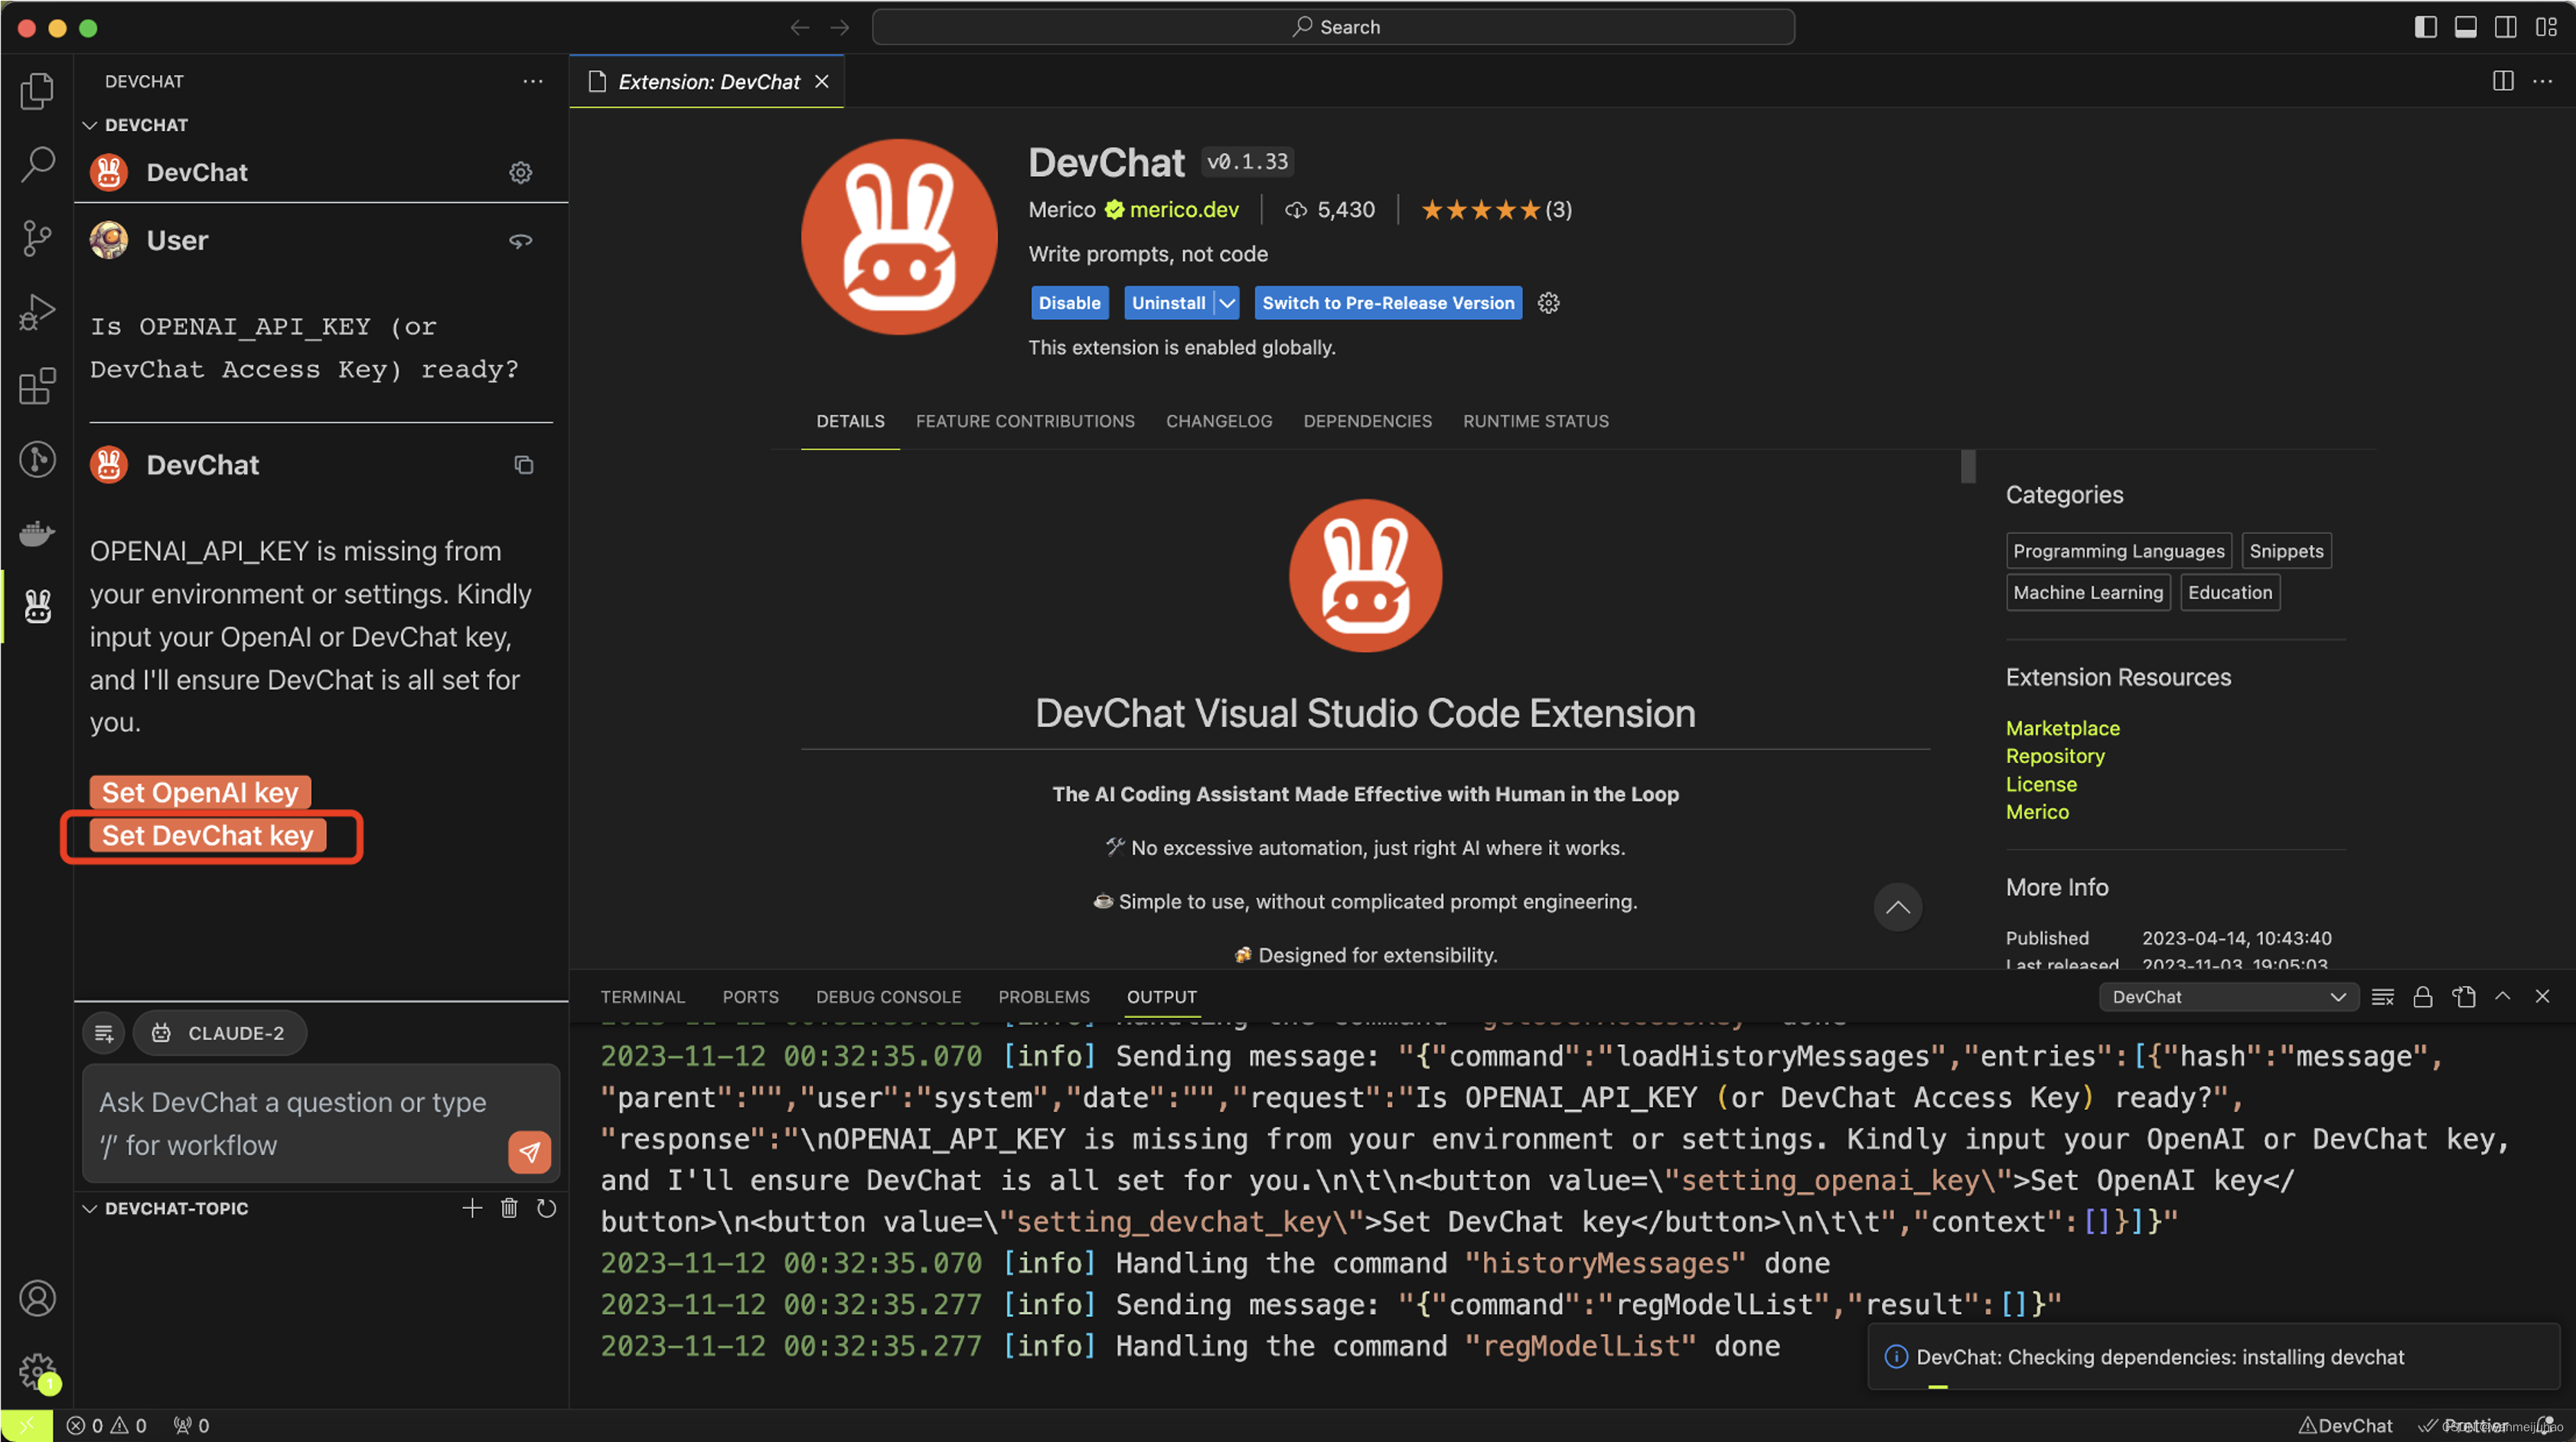Open the Marketplace resource link
Image resolution: width=2576 pixels, height=1442 pixels.
pos(2062,728)
